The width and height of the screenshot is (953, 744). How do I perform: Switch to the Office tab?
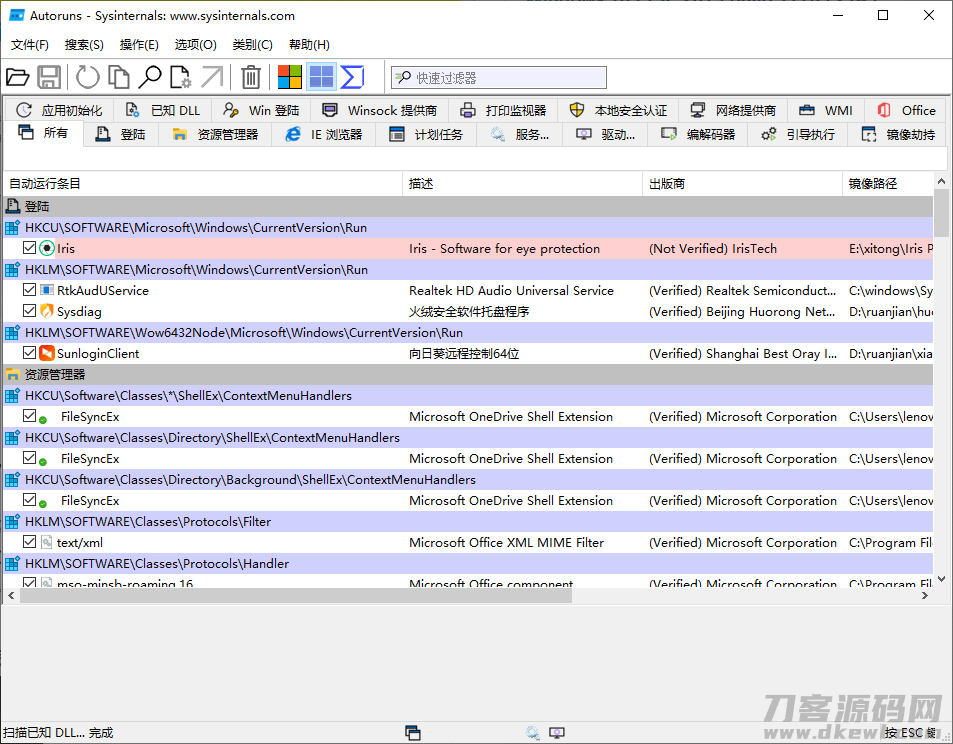point(906,110)
